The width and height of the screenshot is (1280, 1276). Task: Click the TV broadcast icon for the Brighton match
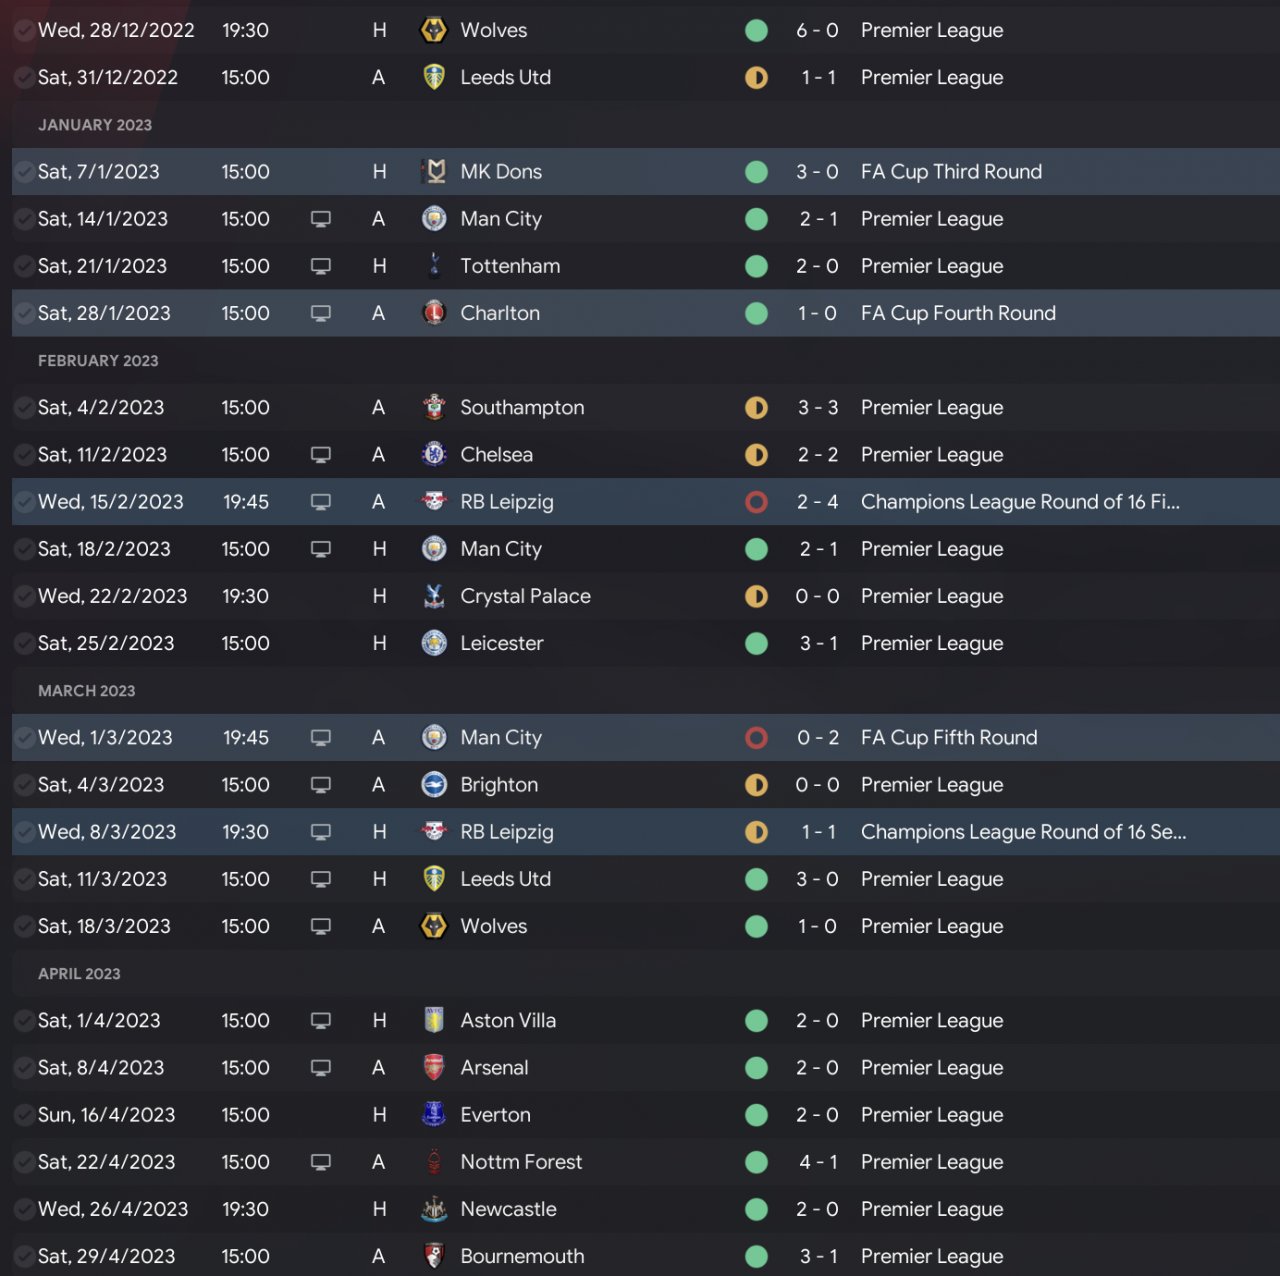pyautogui.click(x=321, y=785)
